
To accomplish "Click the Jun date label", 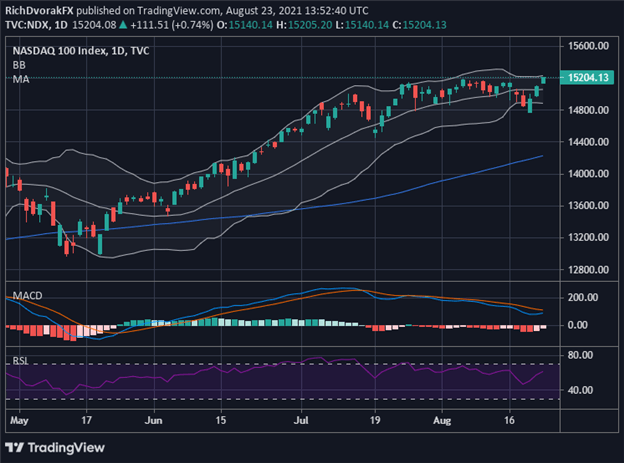I will pyautogui.click(x=154, y=420).
